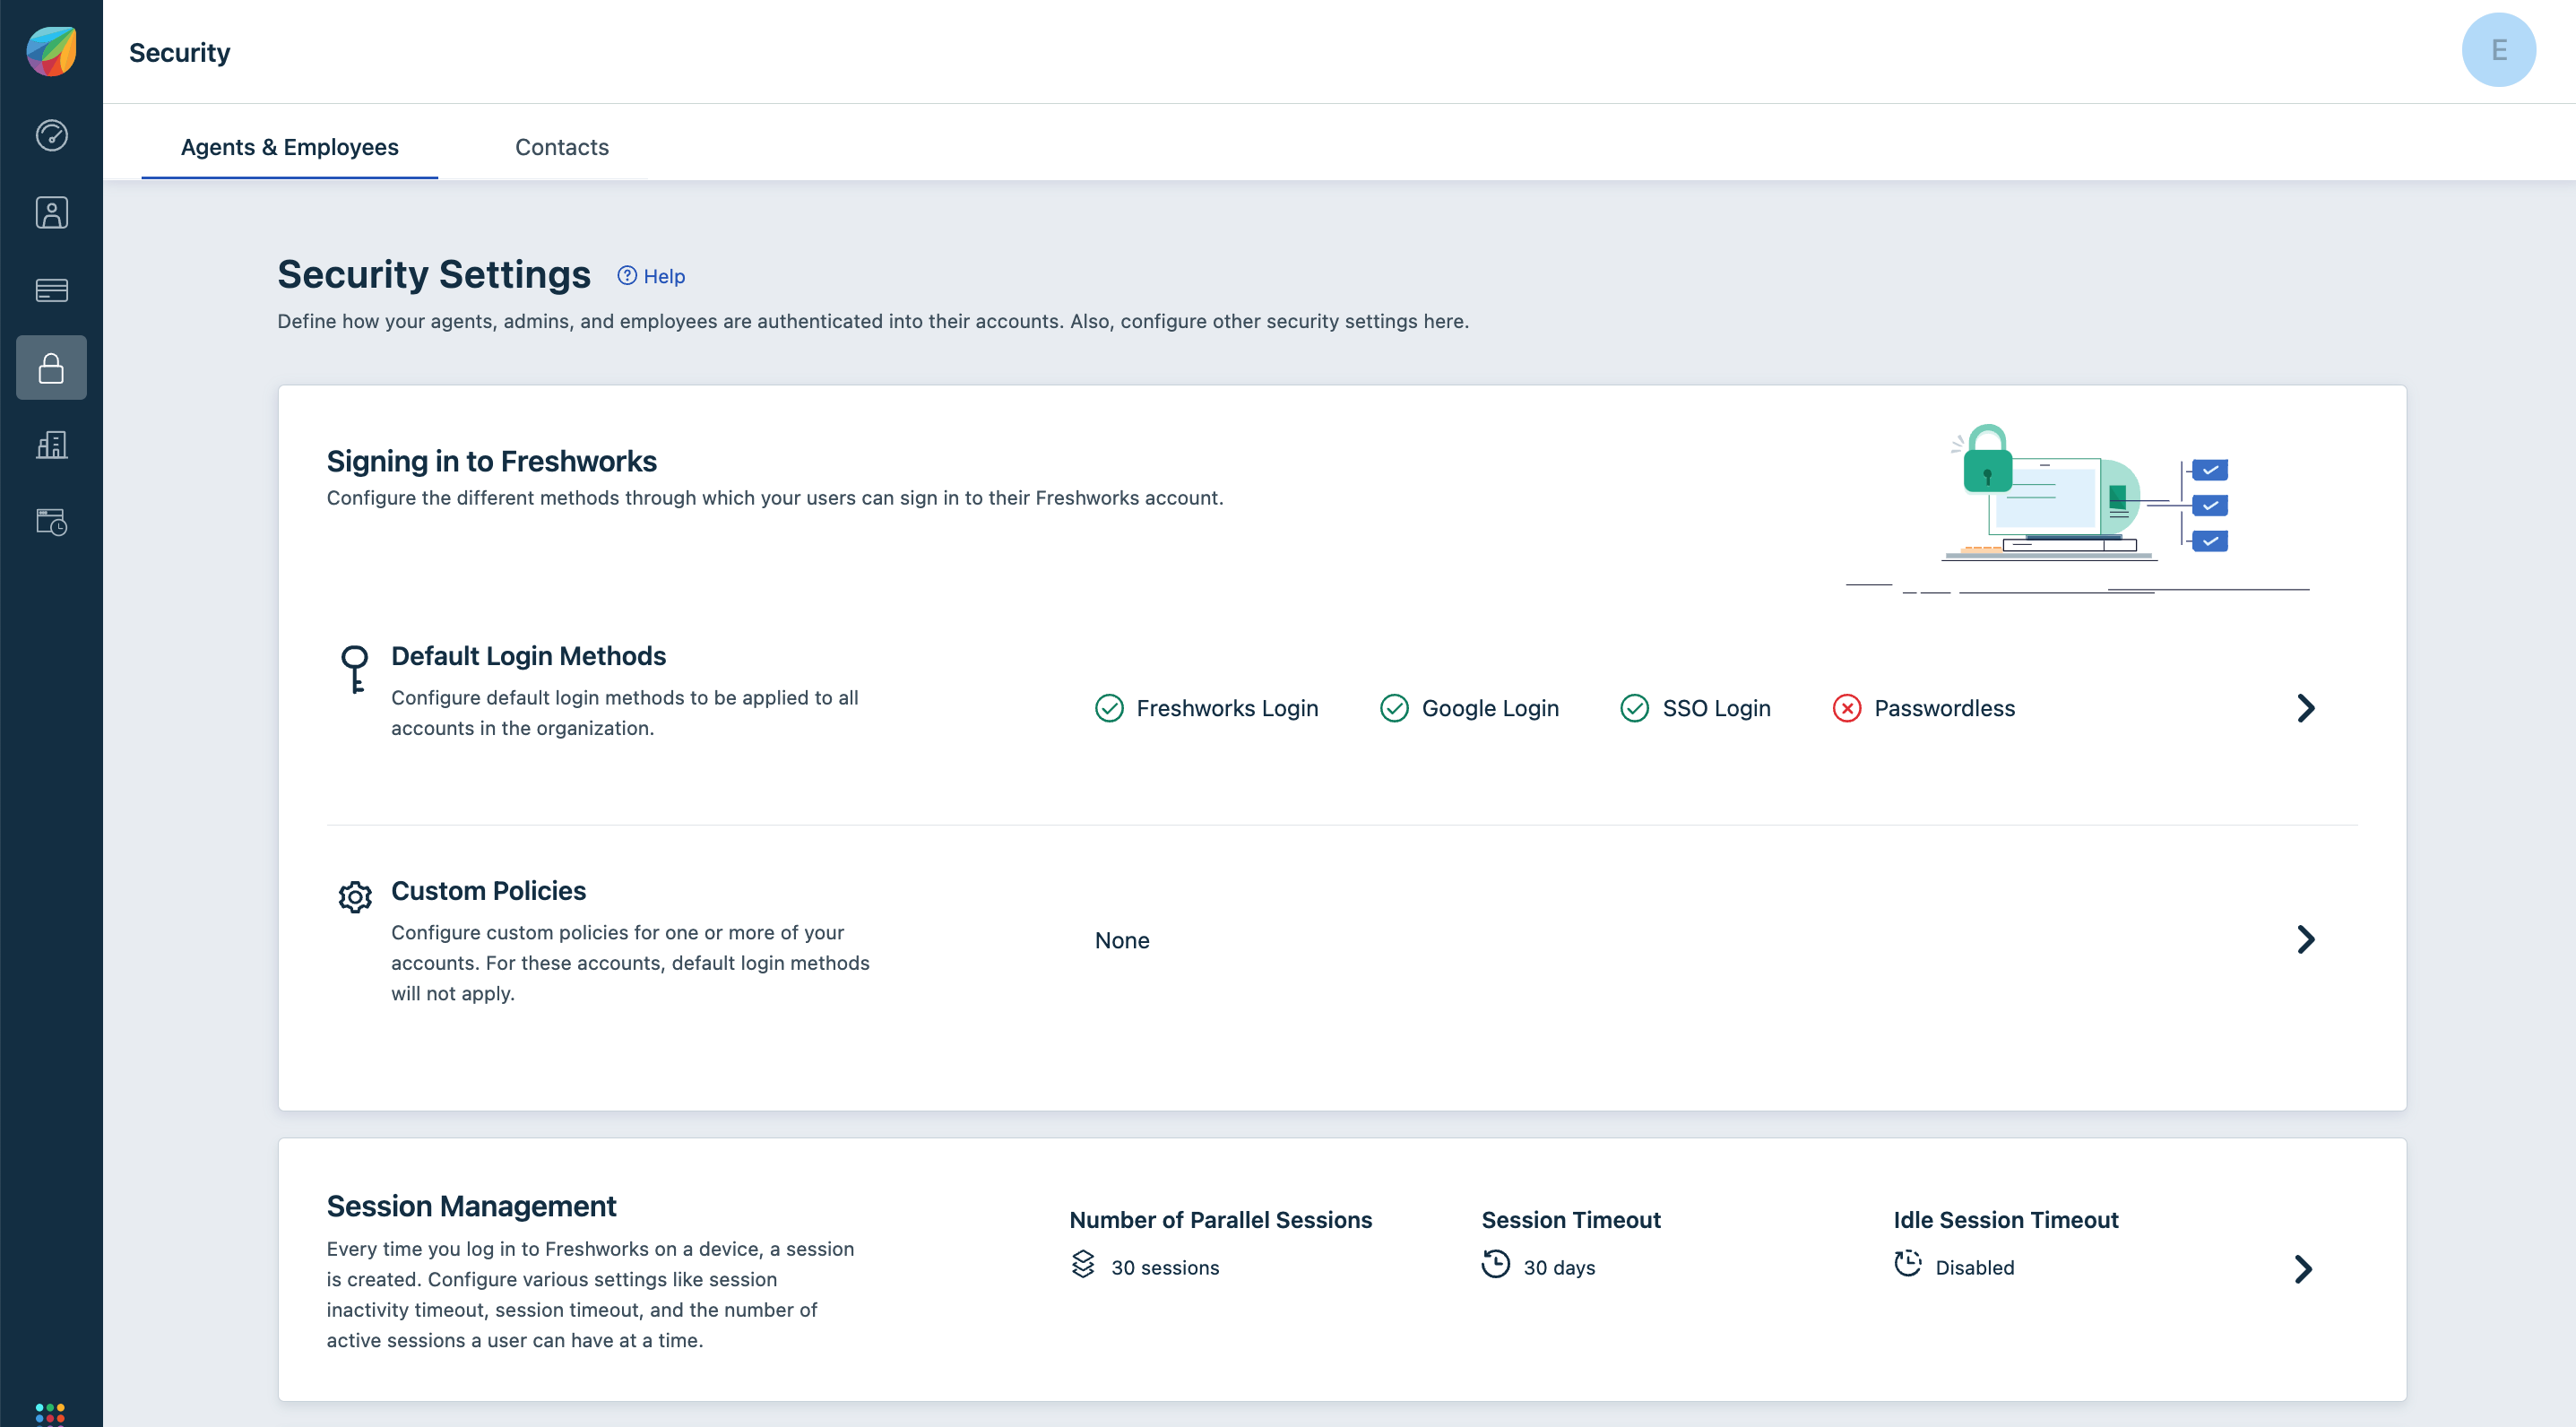Image resolution: width=2576 pixels, height=1427 pixels.
Task: Open the app switcher dots icon
Action: coord(50,1412)
